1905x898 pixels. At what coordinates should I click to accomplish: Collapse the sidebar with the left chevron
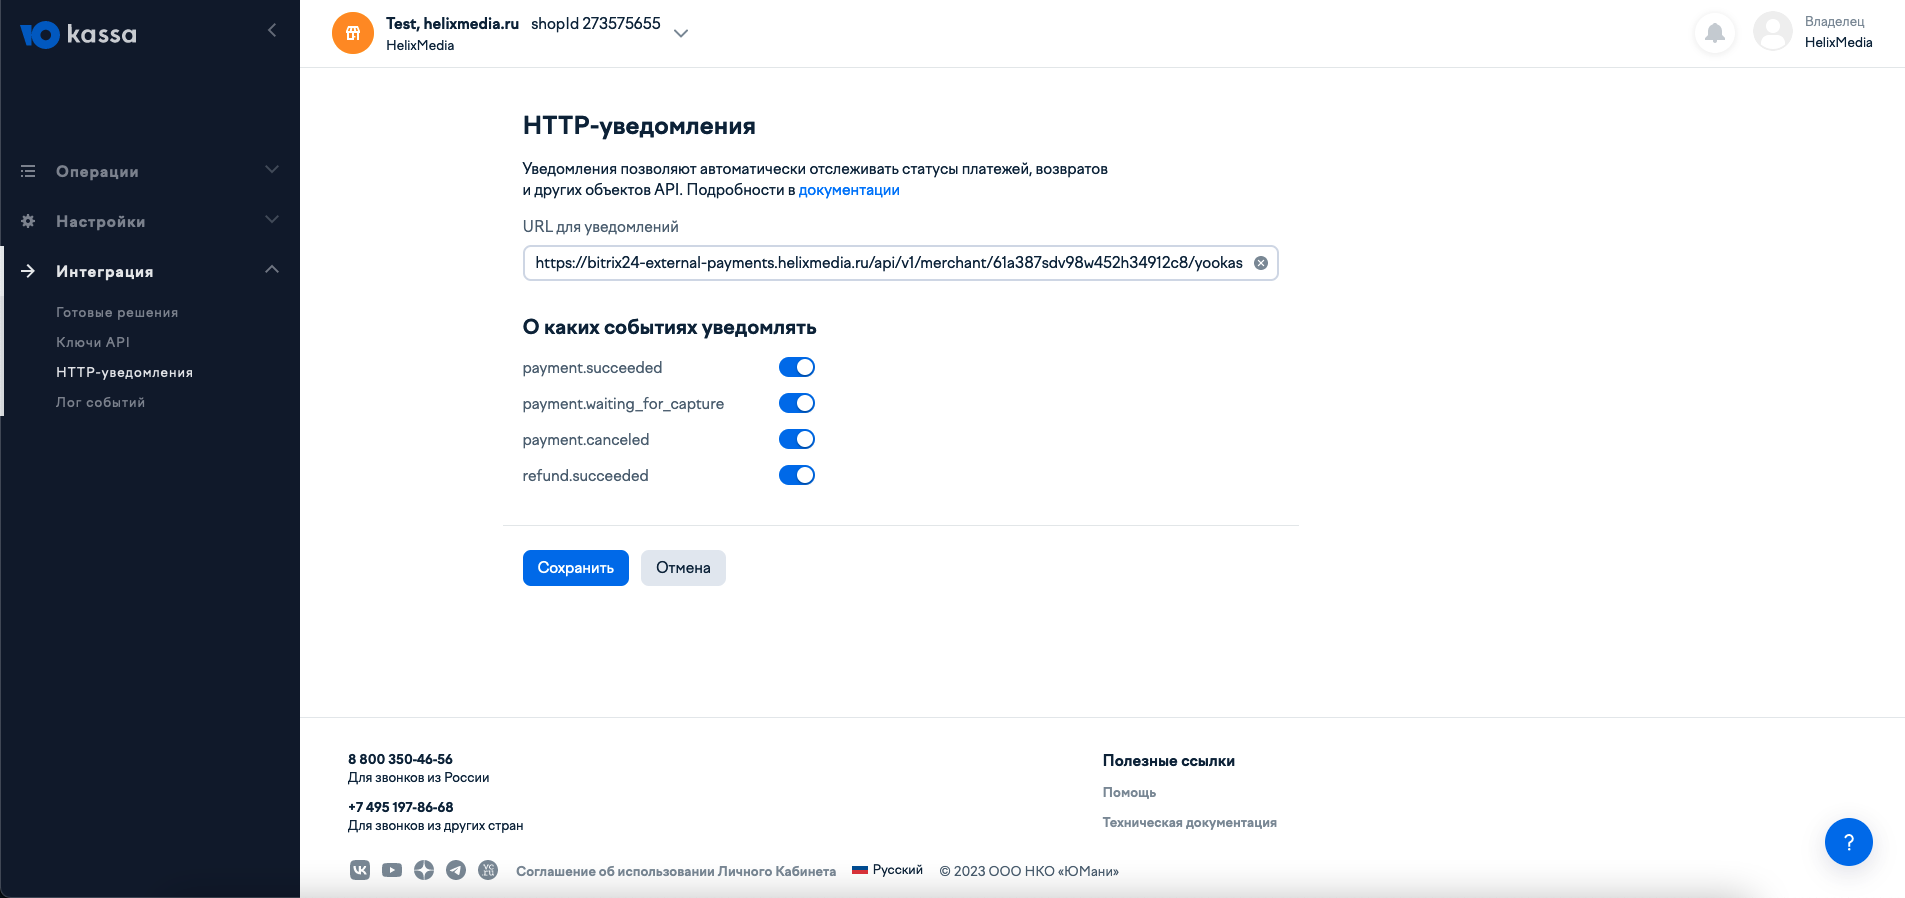(x=272, y=30)
